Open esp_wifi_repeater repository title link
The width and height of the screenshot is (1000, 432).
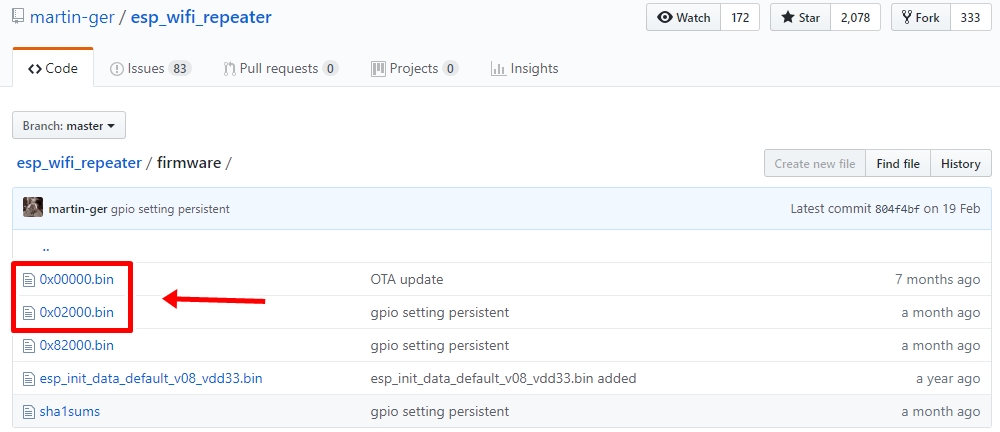201,17
